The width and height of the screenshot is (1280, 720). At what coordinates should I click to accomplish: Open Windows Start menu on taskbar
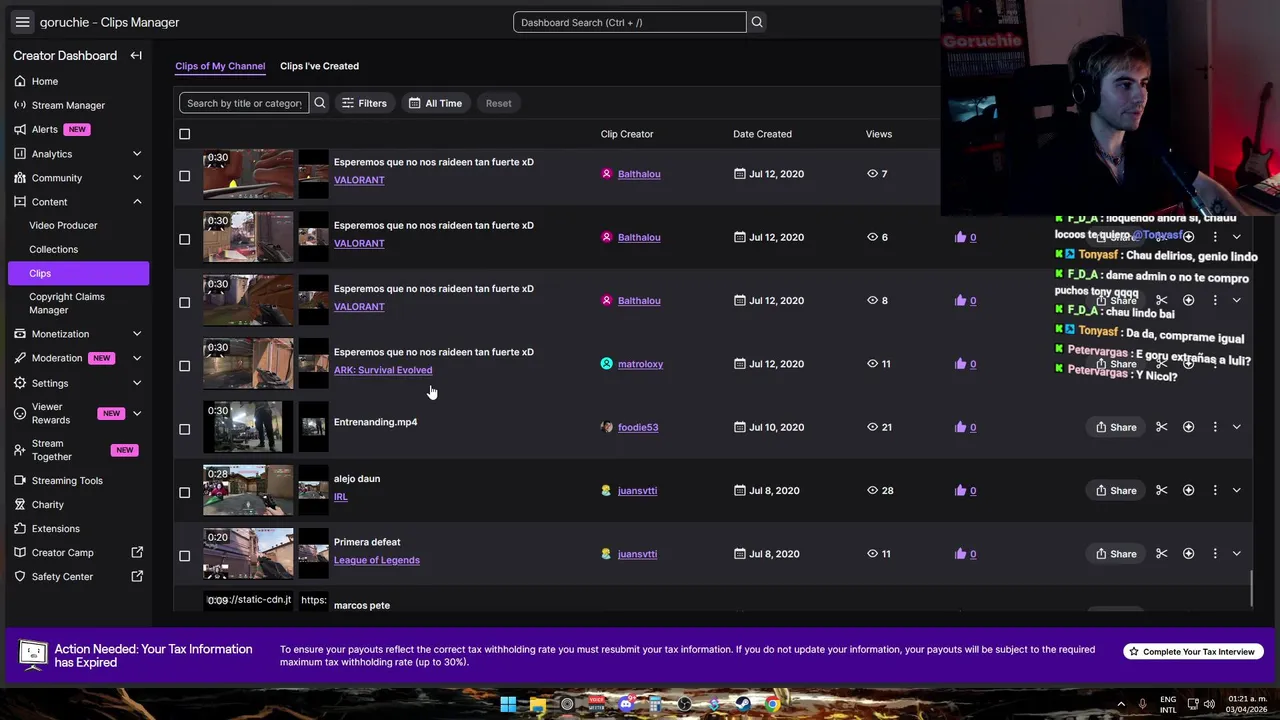coord(508,704)
